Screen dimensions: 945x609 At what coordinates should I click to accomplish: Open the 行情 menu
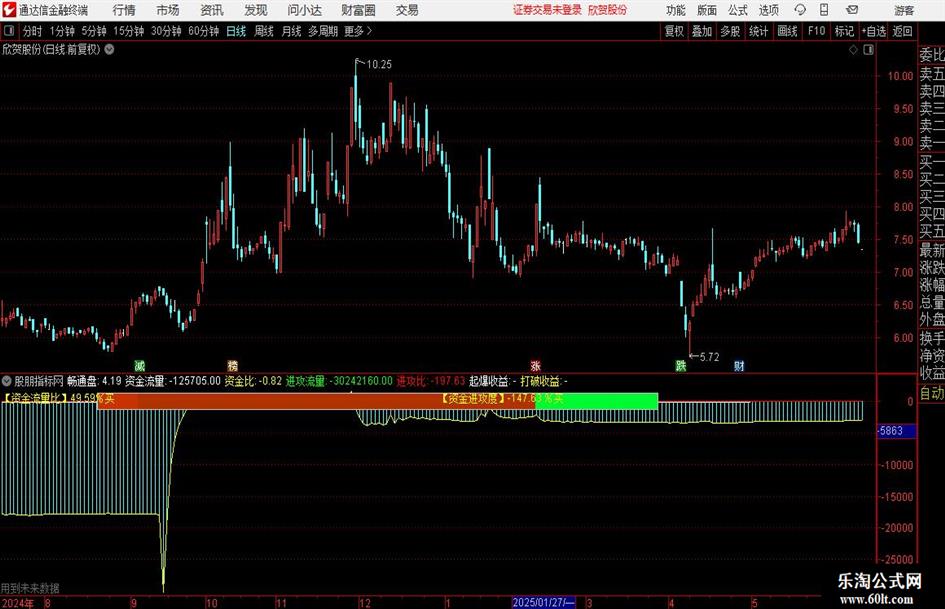pyautogui.click(x=124, y=10)
